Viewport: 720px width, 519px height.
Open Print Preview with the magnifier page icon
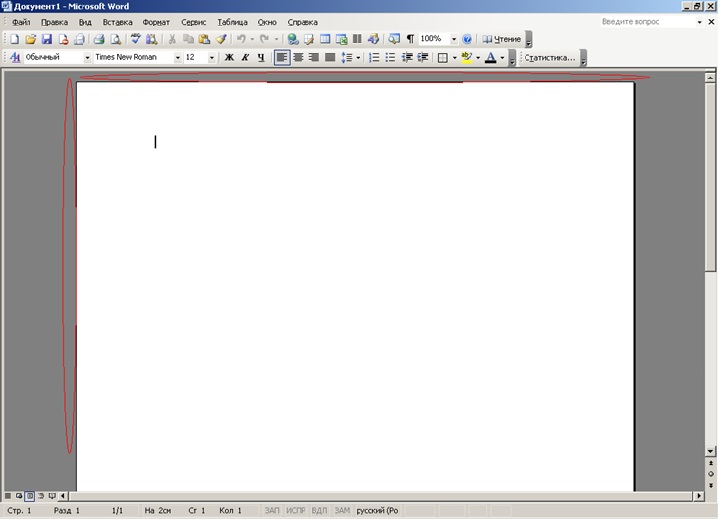pos(115,39)
